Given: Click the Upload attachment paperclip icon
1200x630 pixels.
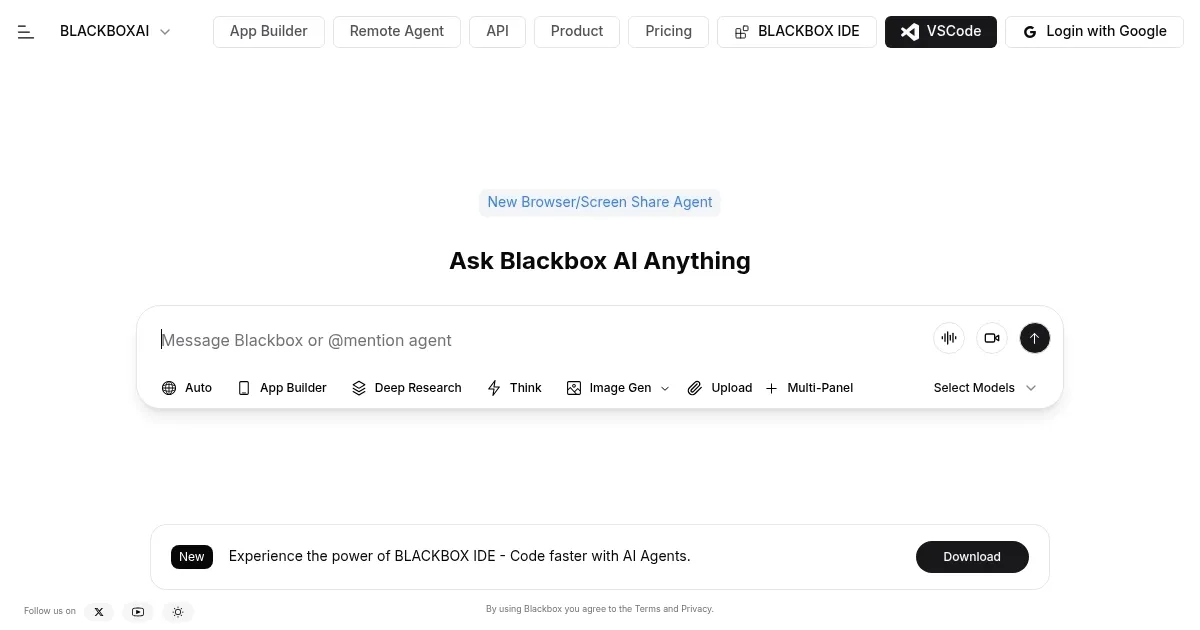Looking at the screenshot, I should pos(695,388).
